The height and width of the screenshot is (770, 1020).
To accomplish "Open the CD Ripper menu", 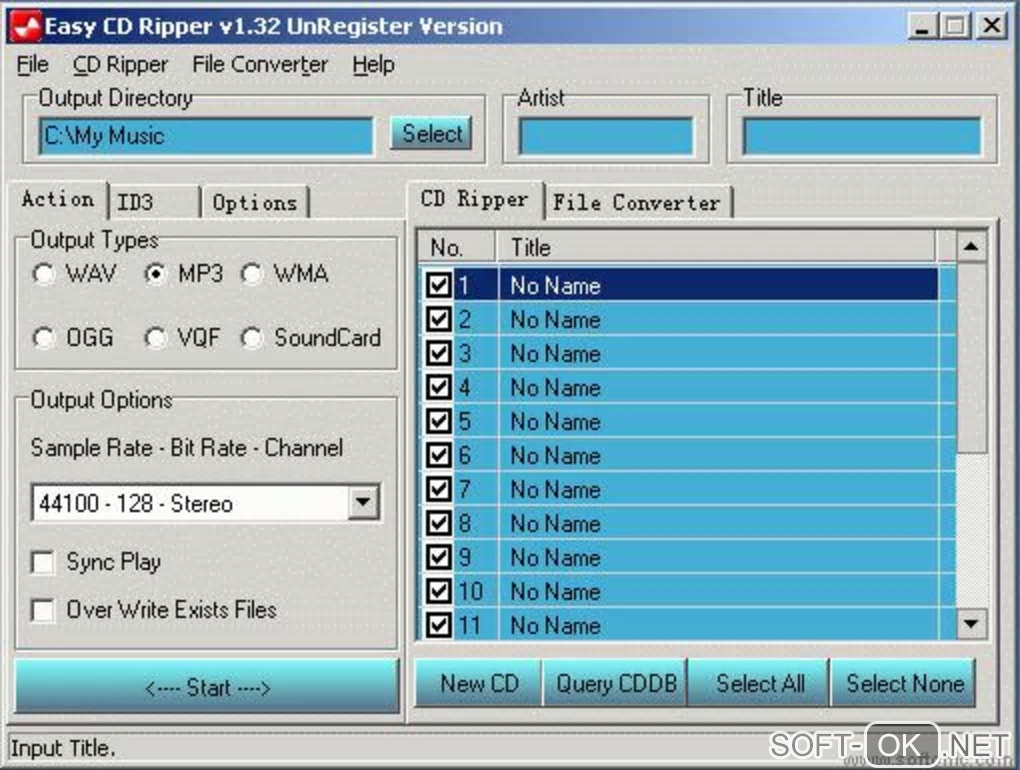I will 120,65.
